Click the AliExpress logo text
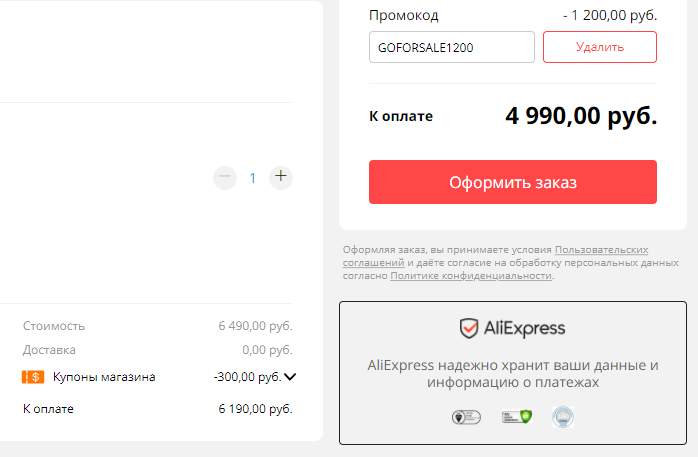 (x=524, y=329)
